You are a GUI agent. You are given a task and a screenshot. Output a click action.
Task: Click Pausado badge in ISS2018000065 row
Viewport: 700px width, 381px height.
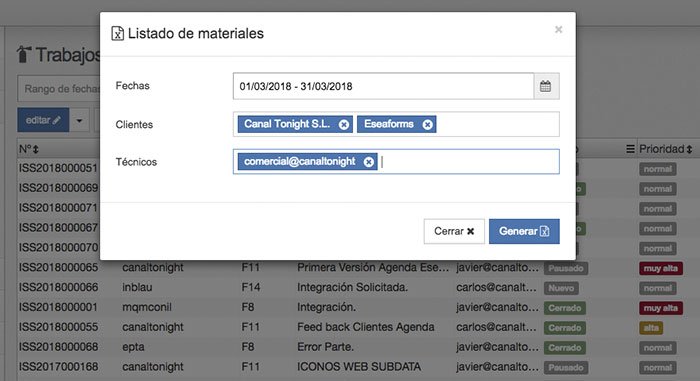click(566, 268)
